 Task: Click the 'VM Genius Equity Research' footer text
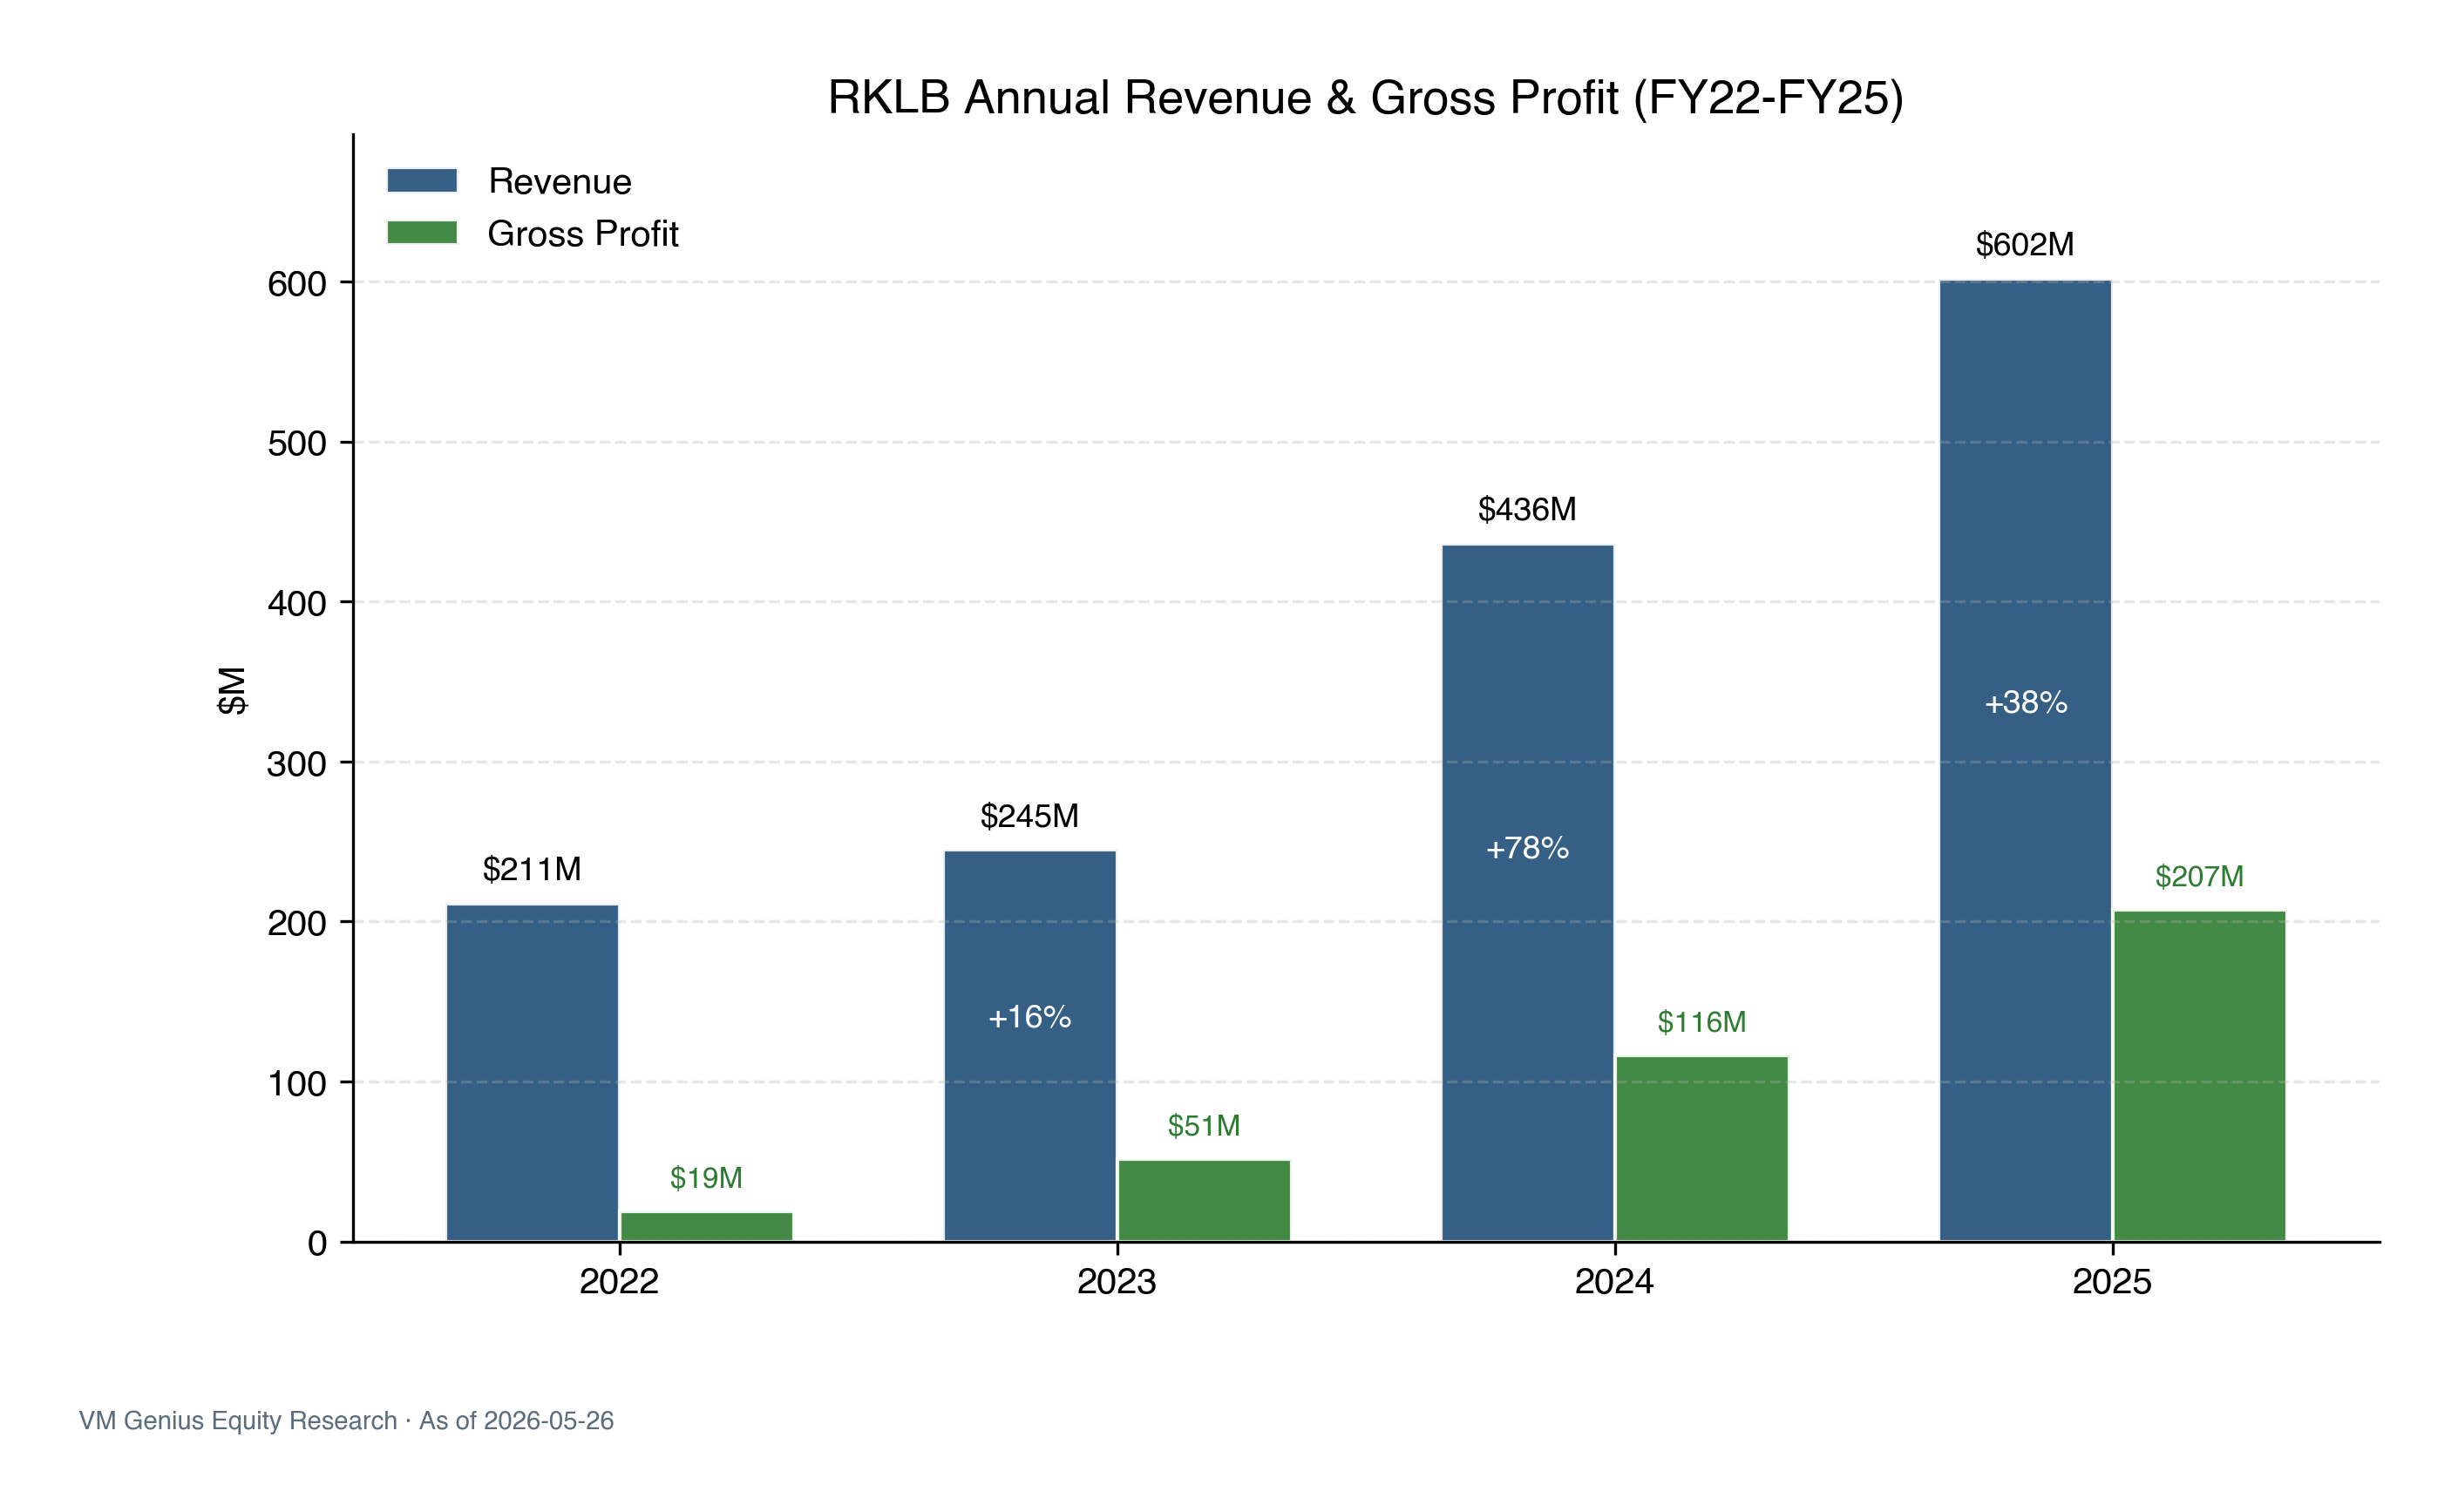click(238, 1421)
